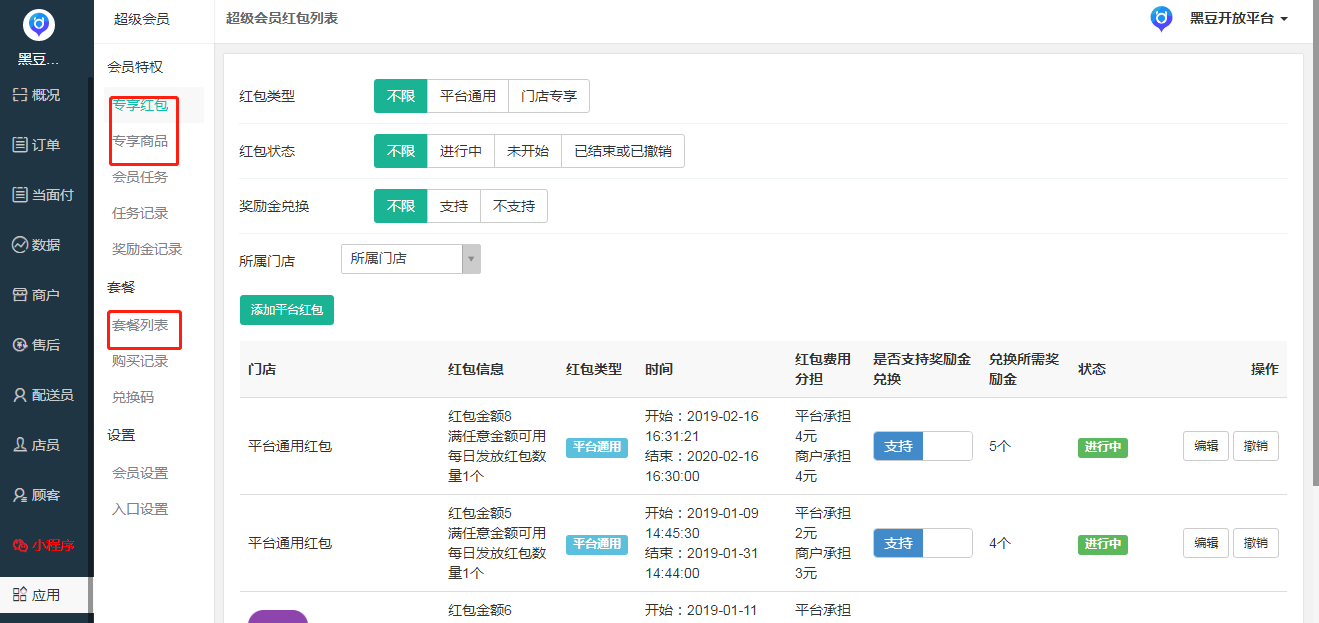Set 红包类型 filter to 平台通用
The height and width of the screenshot is (623, 1319).
point(468,96)
